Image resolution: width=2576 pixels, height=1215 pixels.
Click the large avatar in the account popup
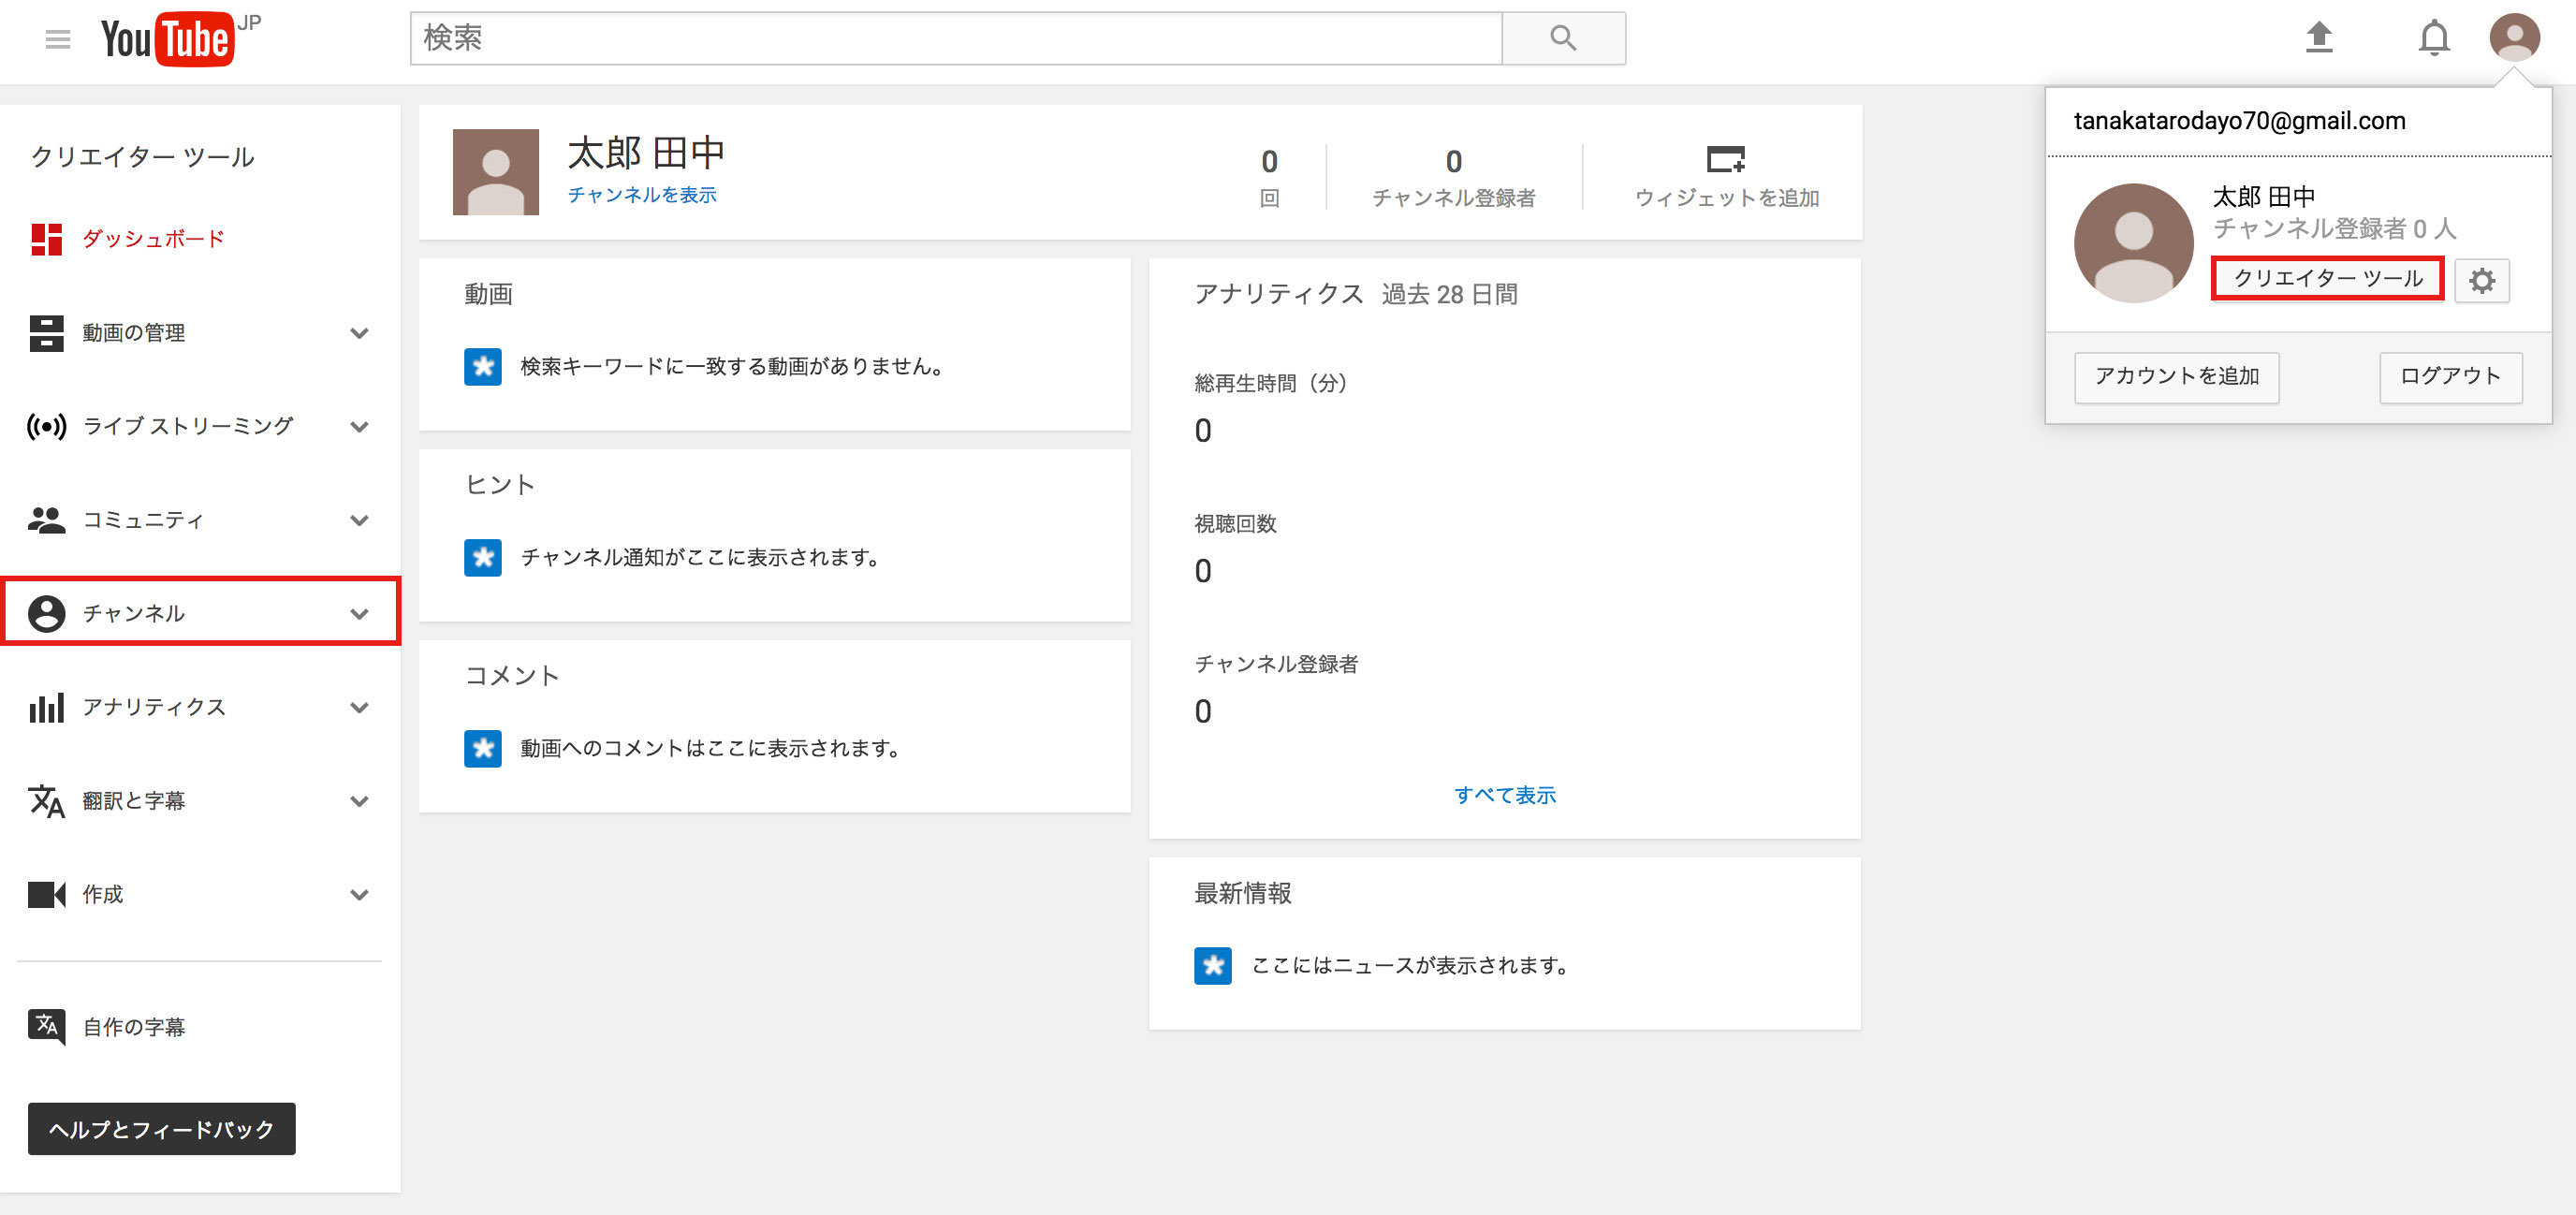(x=2133, y=243)
